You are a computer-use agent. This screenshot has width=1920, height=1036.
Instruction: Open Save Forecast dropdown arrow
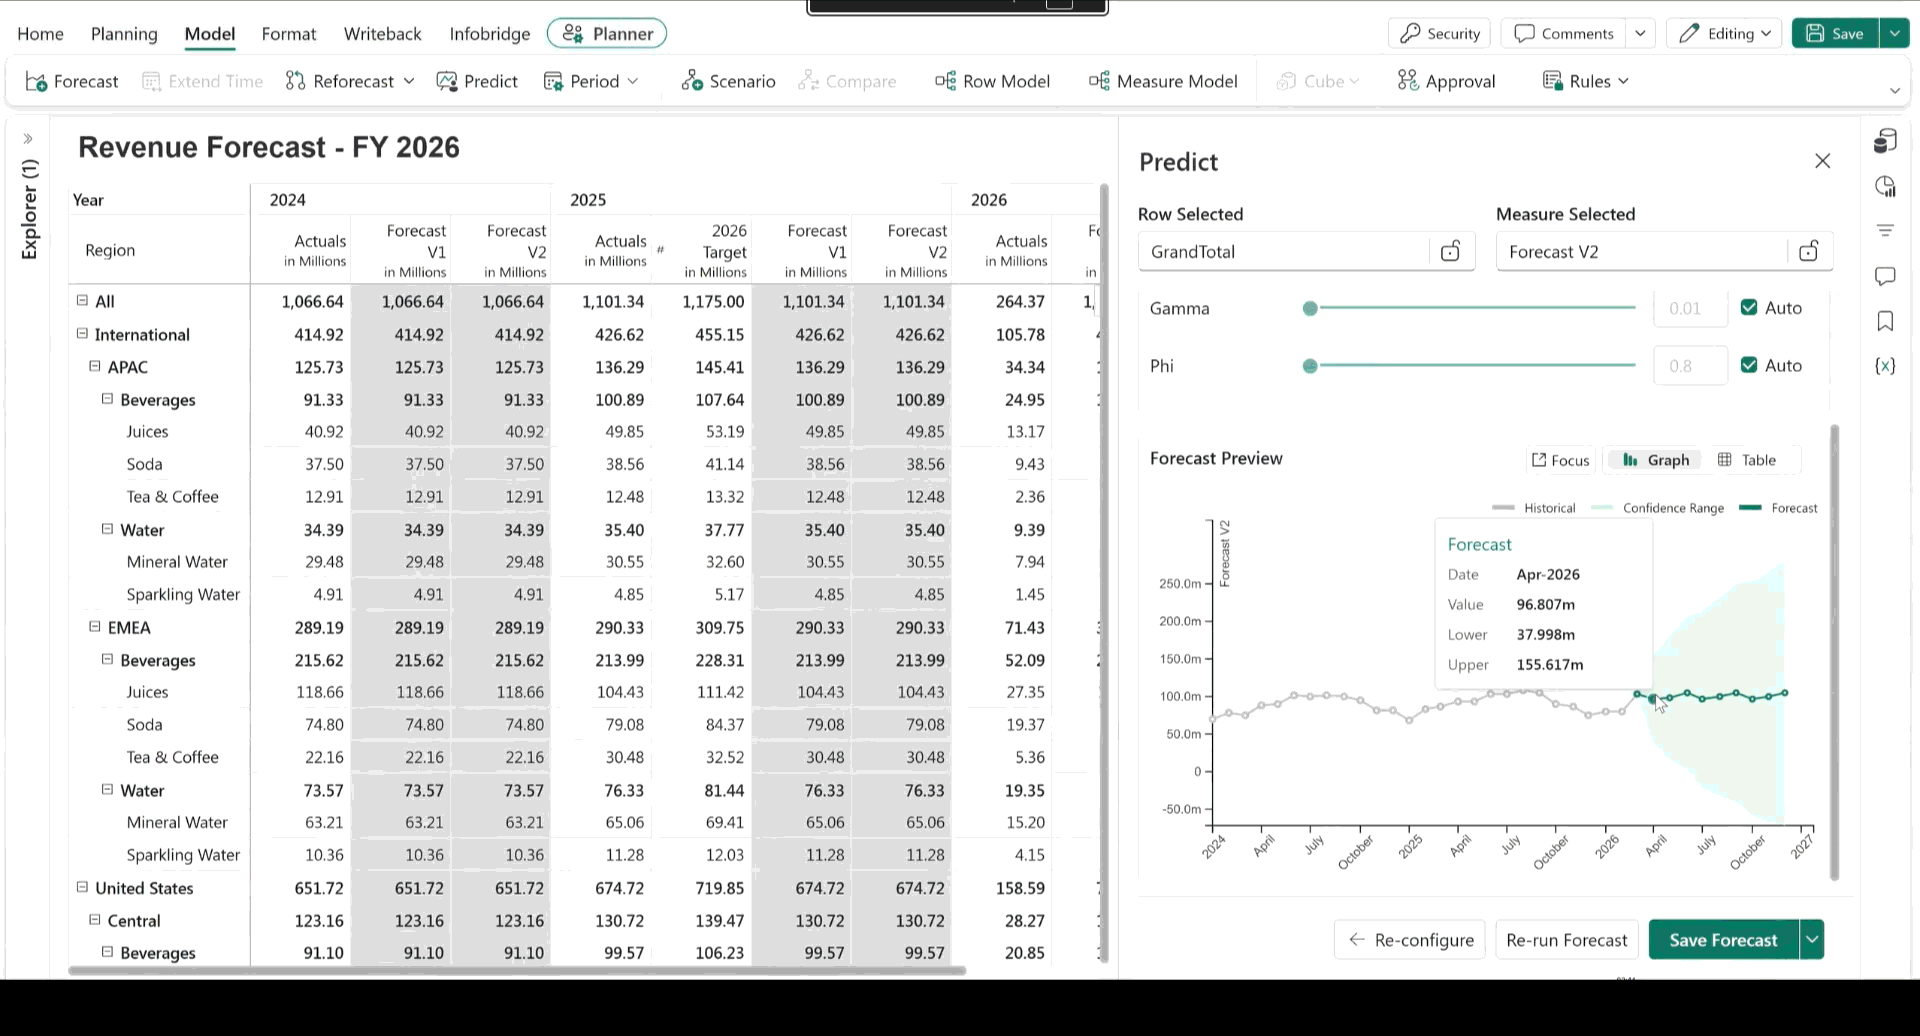[x=1812, y=939]
